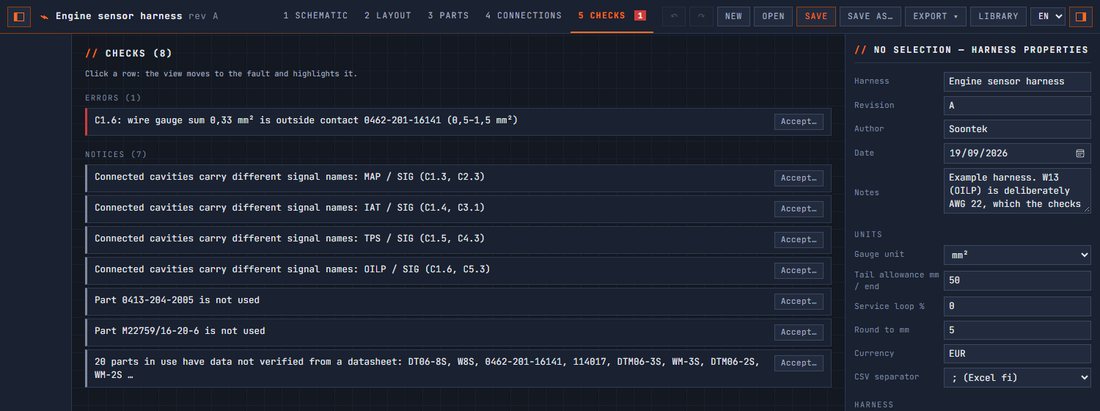Accept the TPS / SIG notice
Image resolution: width=1100 pixels, height=411 pixels.
coord(798,240)
